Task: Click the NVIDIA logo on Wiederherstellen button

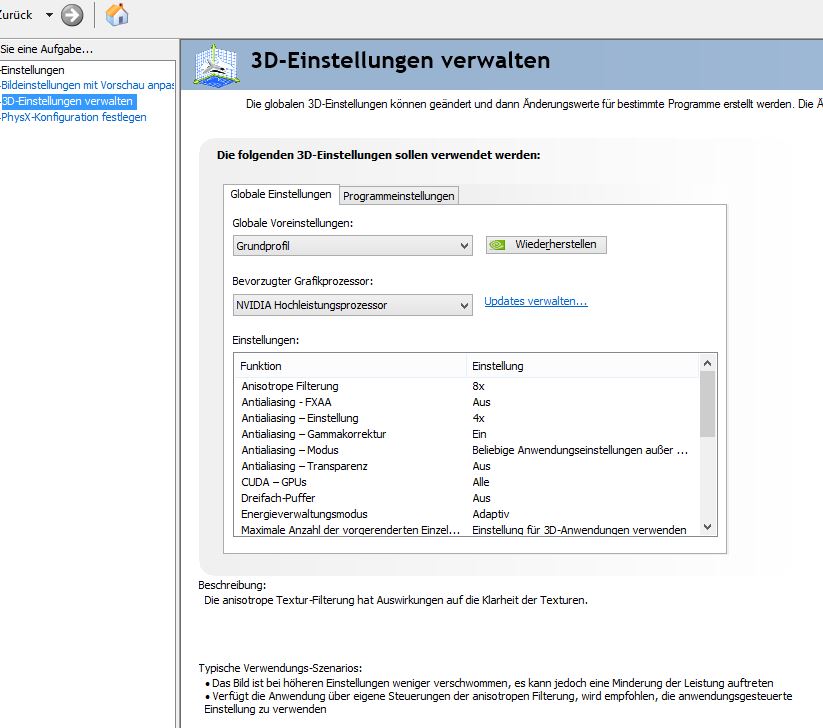Action: point(497,245)
